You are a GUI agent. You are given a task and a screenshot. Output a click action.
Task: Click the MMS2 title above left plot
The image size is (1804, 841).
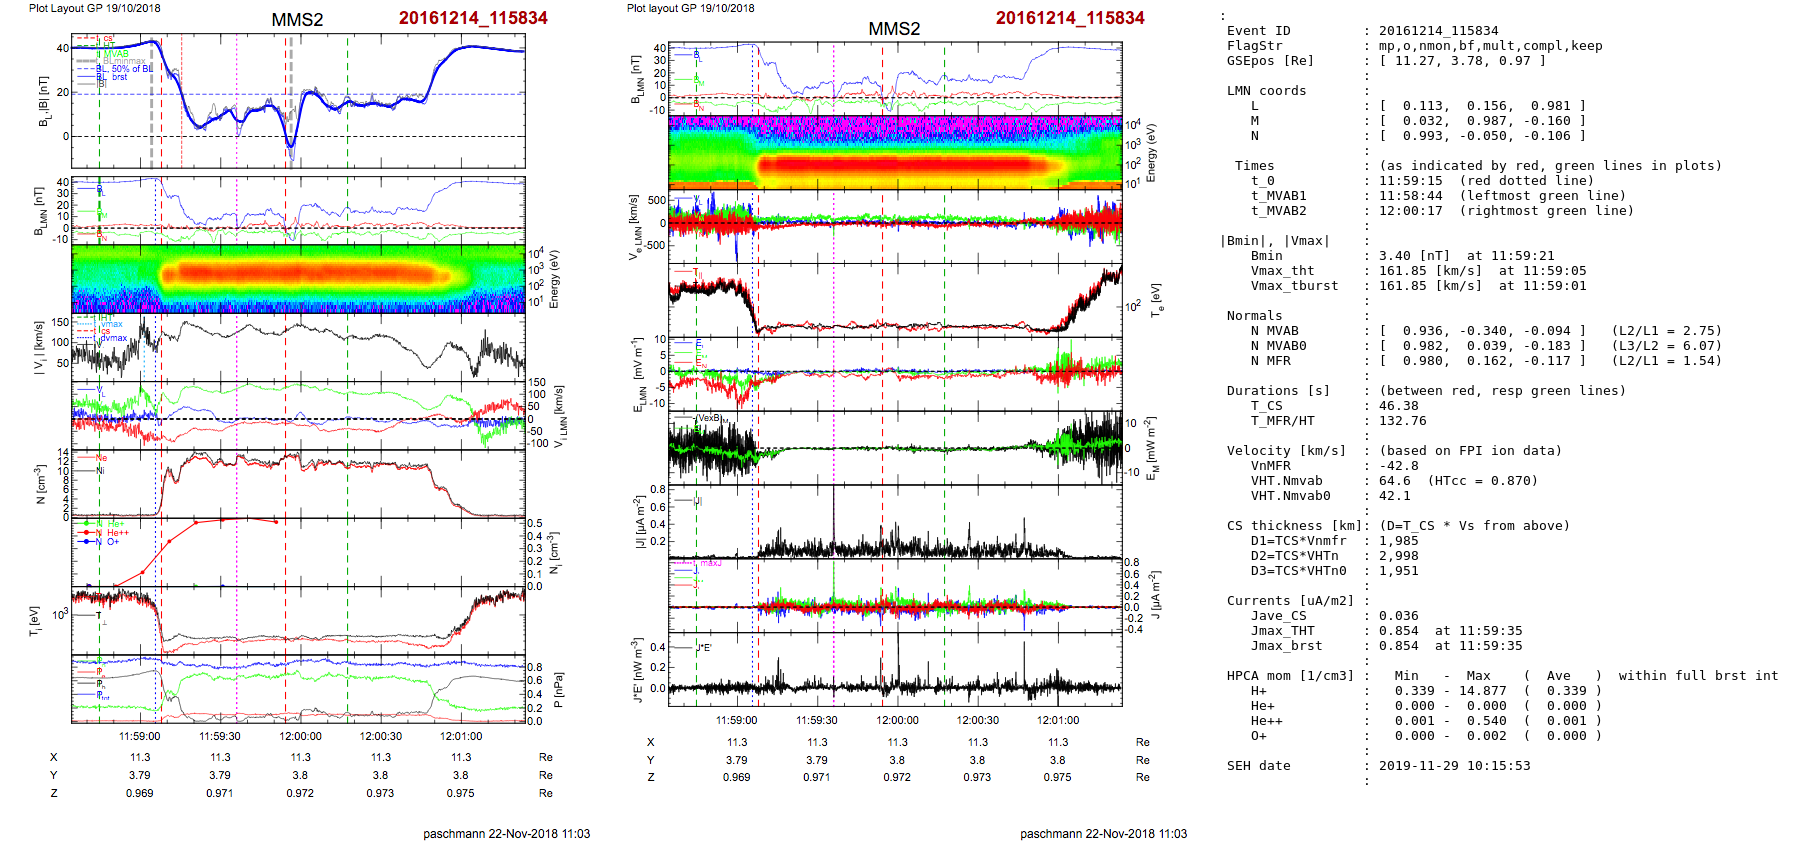pos(297,20)
